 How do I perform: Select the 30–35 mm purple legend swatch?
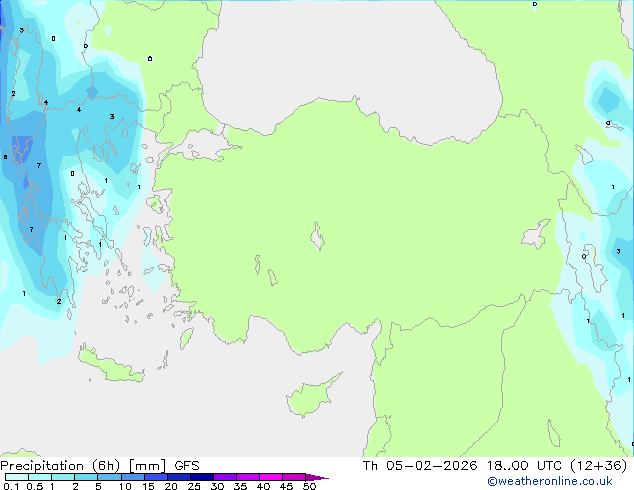tap(225, 477)
